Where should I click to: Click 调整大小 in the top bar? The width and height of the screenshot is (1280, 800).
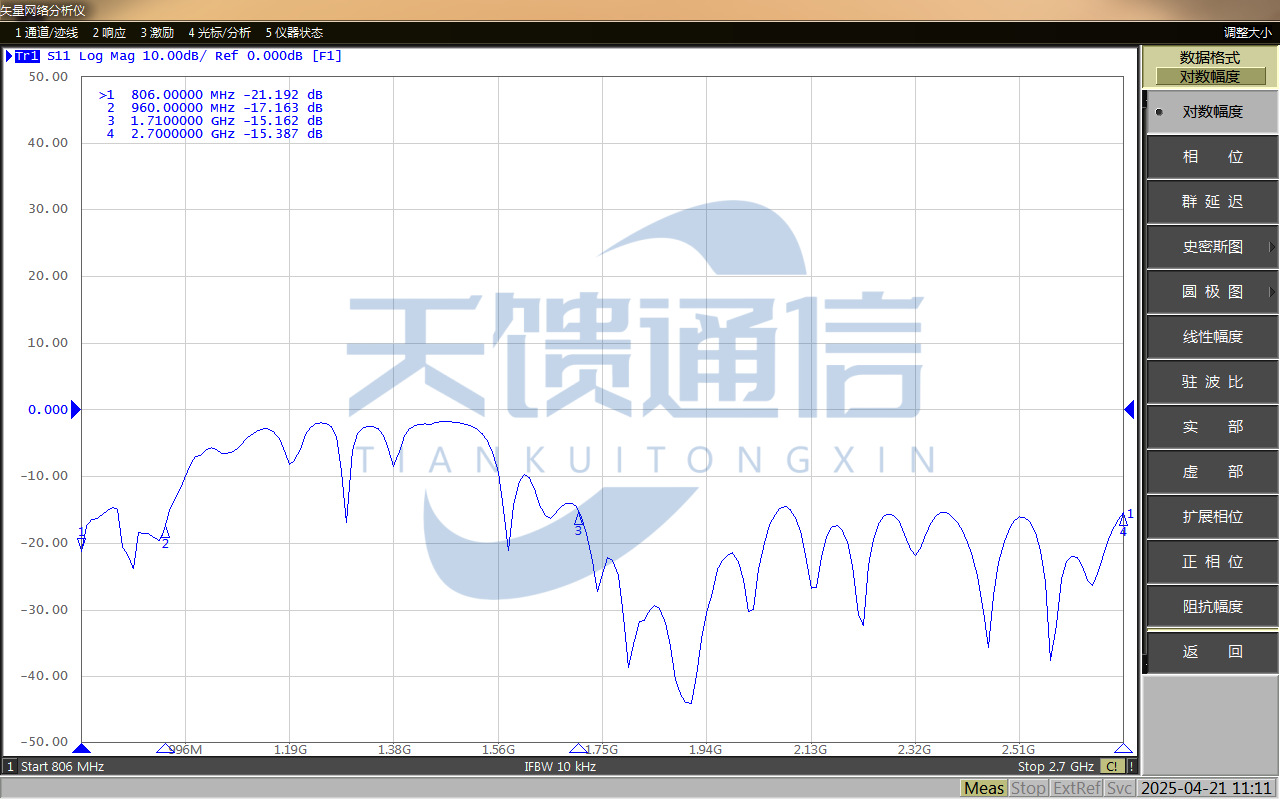1248,33
